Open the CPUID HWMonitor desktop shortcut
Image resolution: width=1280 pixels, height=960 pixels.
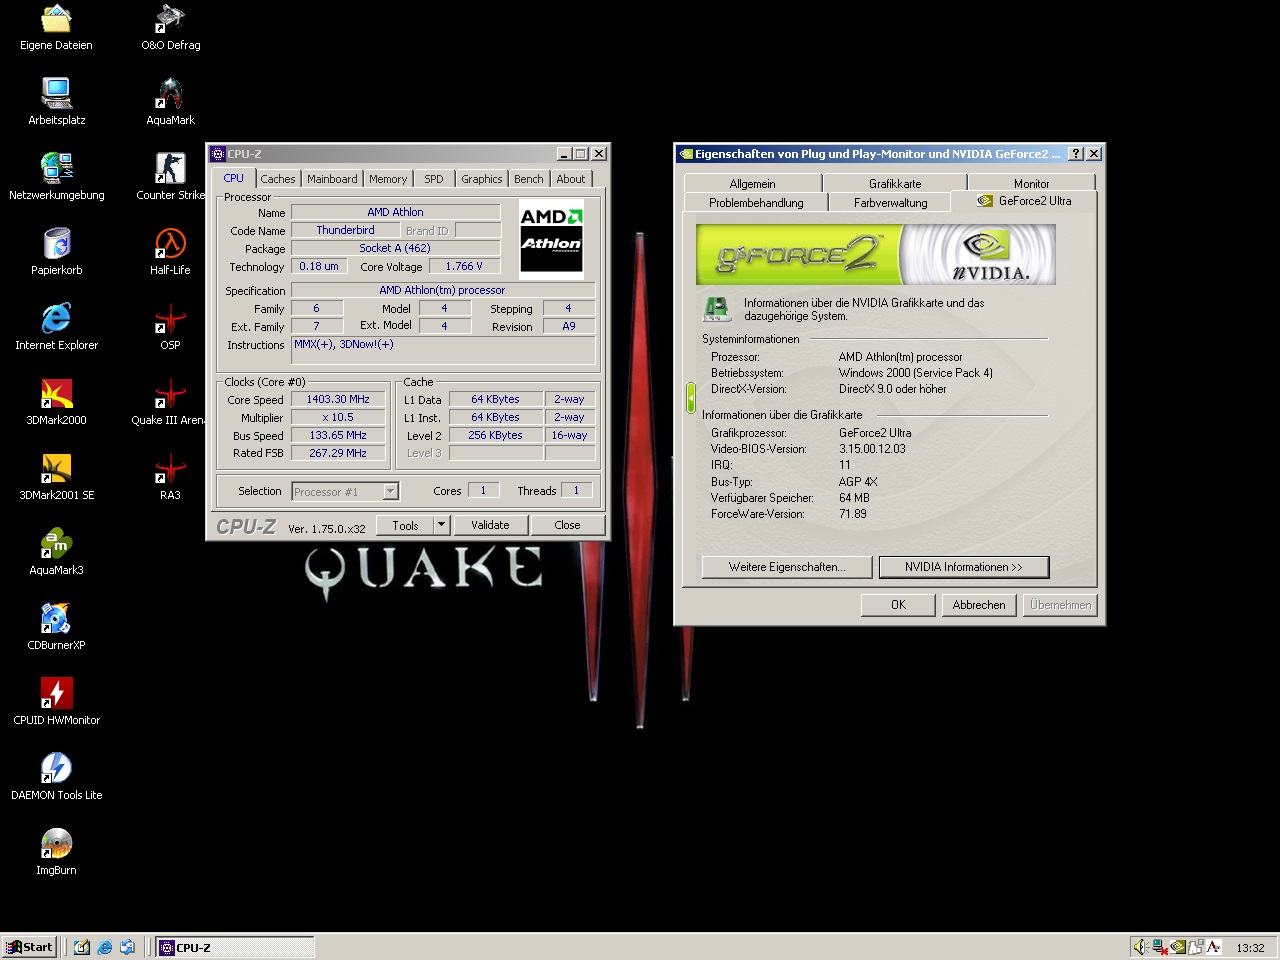[56, 703]
